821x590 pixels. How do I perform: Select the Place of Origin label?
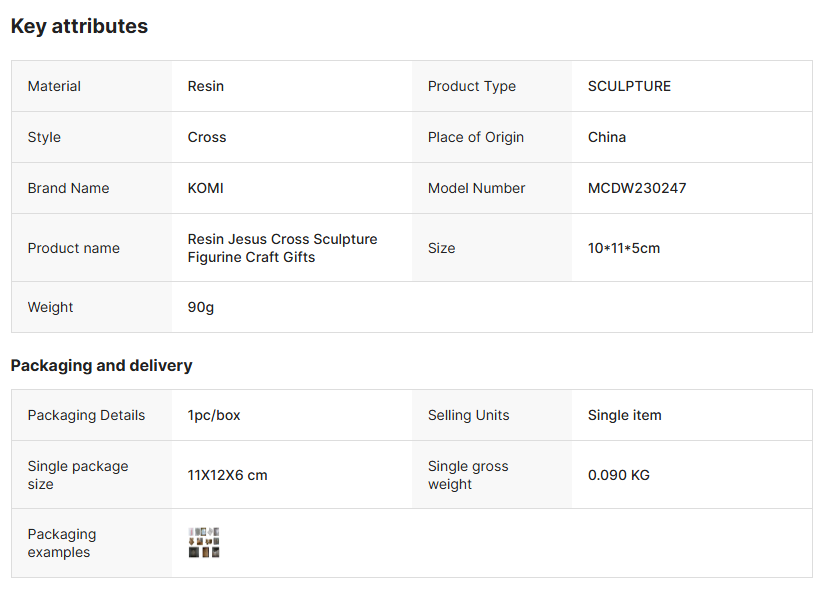coord(476,137)
